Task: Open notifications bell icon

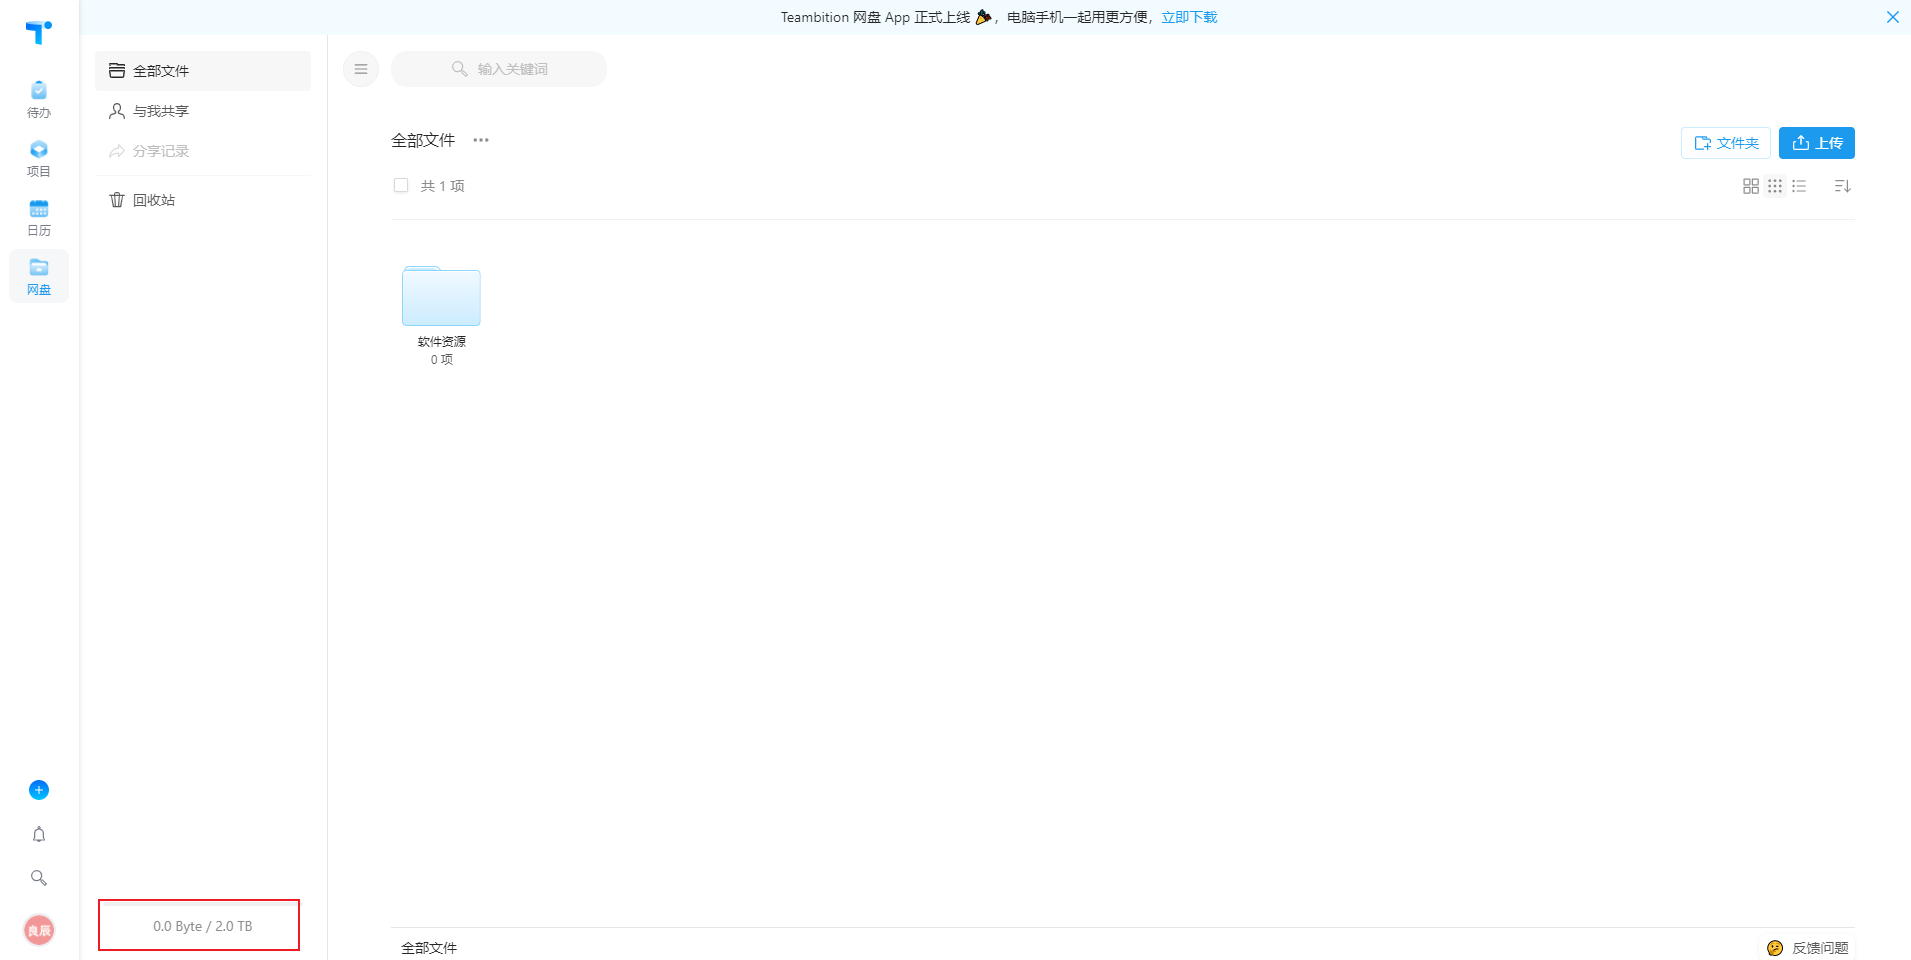Action: [39, 834]
